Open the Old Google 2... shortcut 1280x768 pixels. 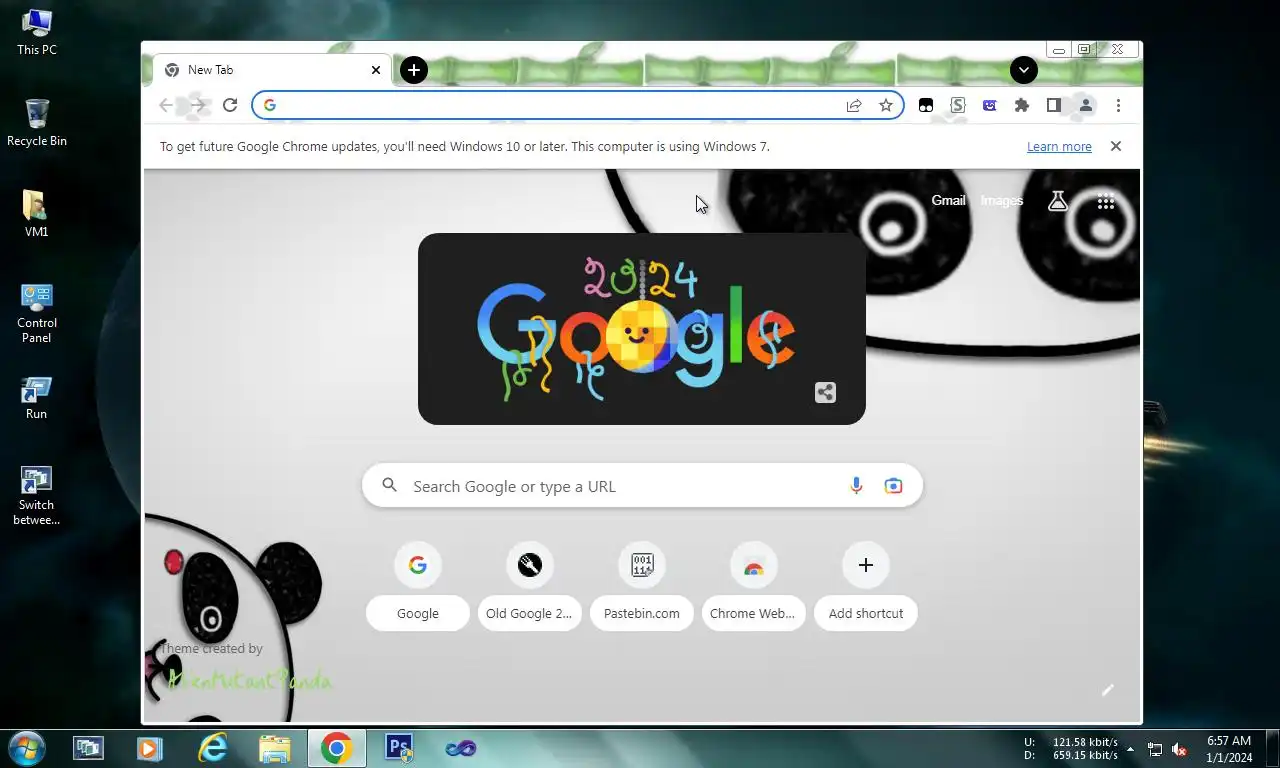pos(529,587)
